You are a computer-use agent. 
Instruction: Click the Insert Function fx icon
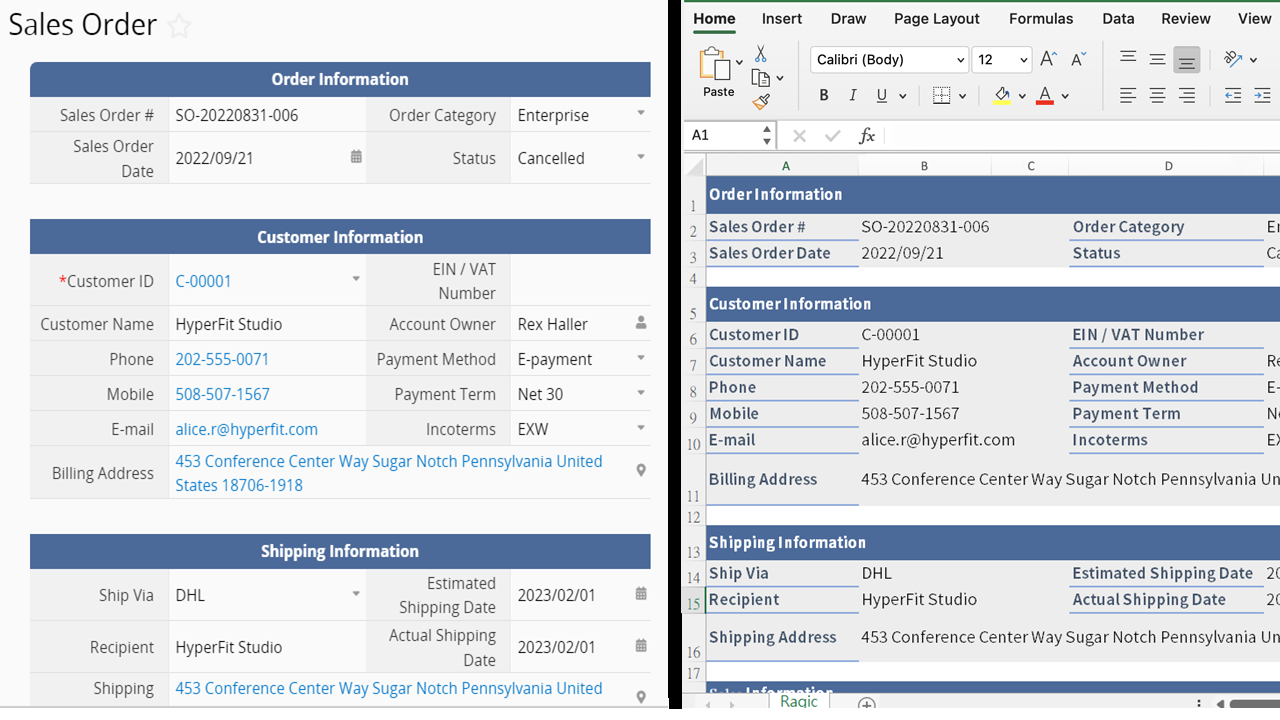point(866,135)
